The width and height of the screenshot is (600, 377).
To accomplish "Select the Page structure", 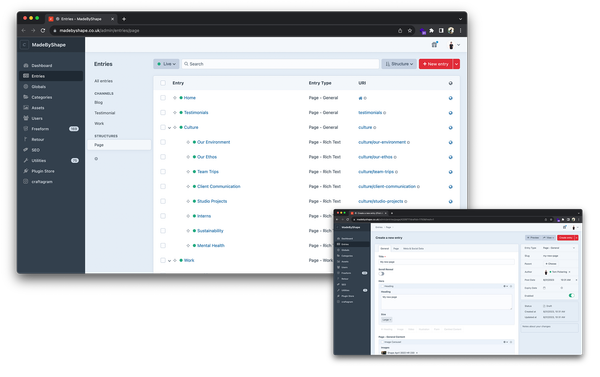I will point(119,145).
